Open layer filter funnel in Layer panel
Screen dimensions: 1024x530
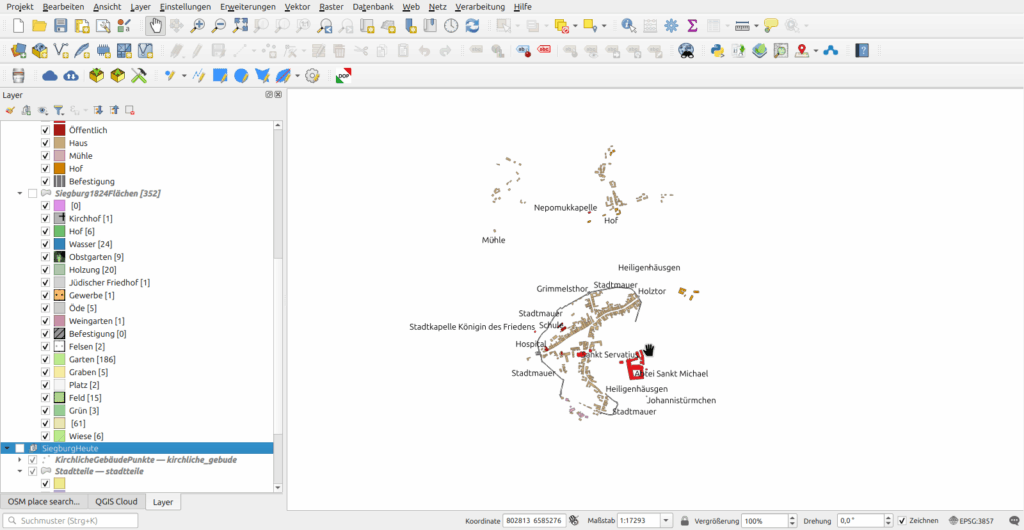[59, 110]
